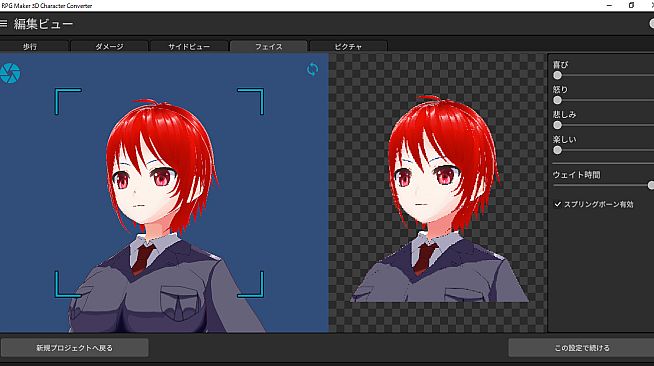
Task: Click 新規プロジェクトへ戻る button
Action: [75, 348]
